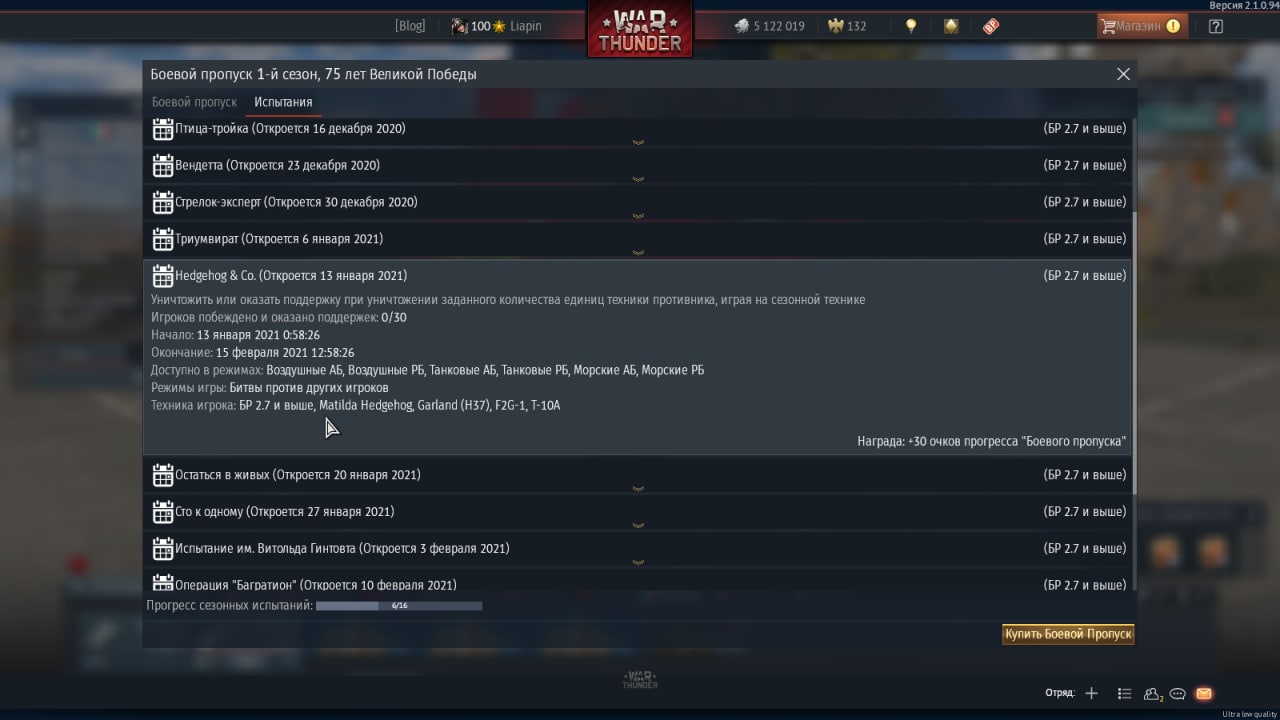The width and height of the screenshot is (1280, 720).
Task: Switch to the Боевой пропуск tab
Action: tap(194, 102)
